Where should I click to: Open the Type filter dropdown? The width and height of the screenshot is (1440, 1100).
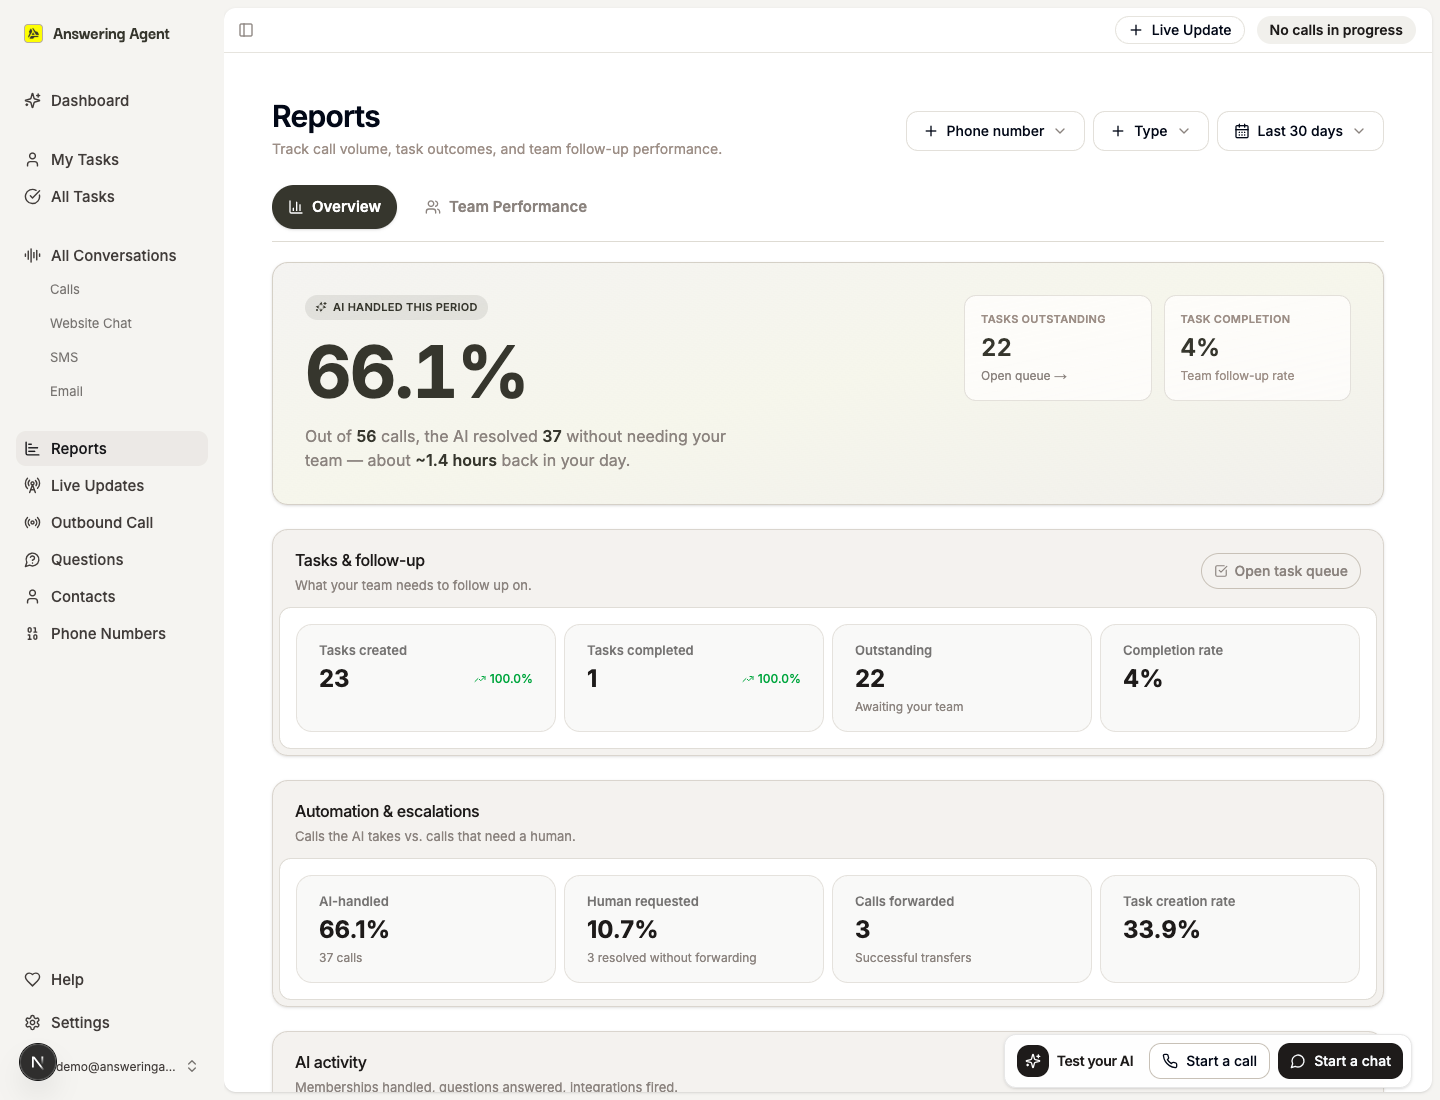pyautogui.click(x=1151, y=131)
